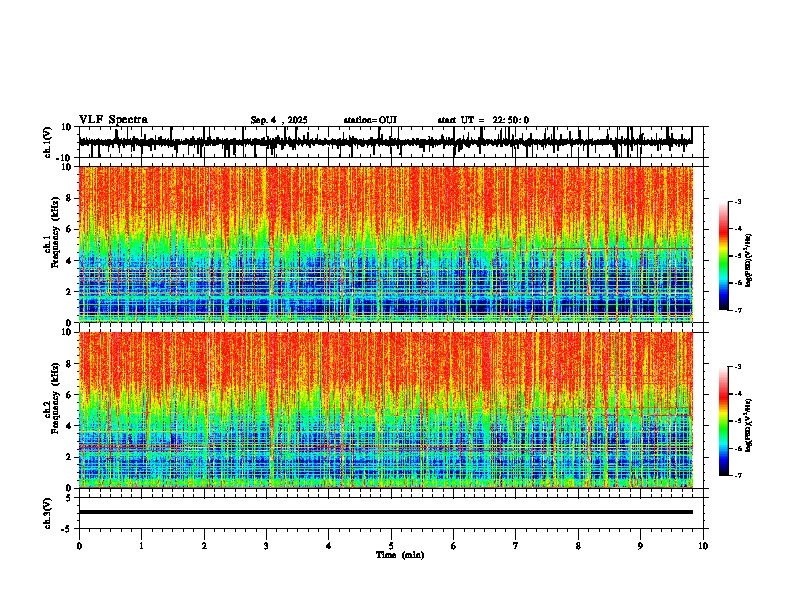Click the date text "Sep. 4 , 2025"

coord(279,120)
